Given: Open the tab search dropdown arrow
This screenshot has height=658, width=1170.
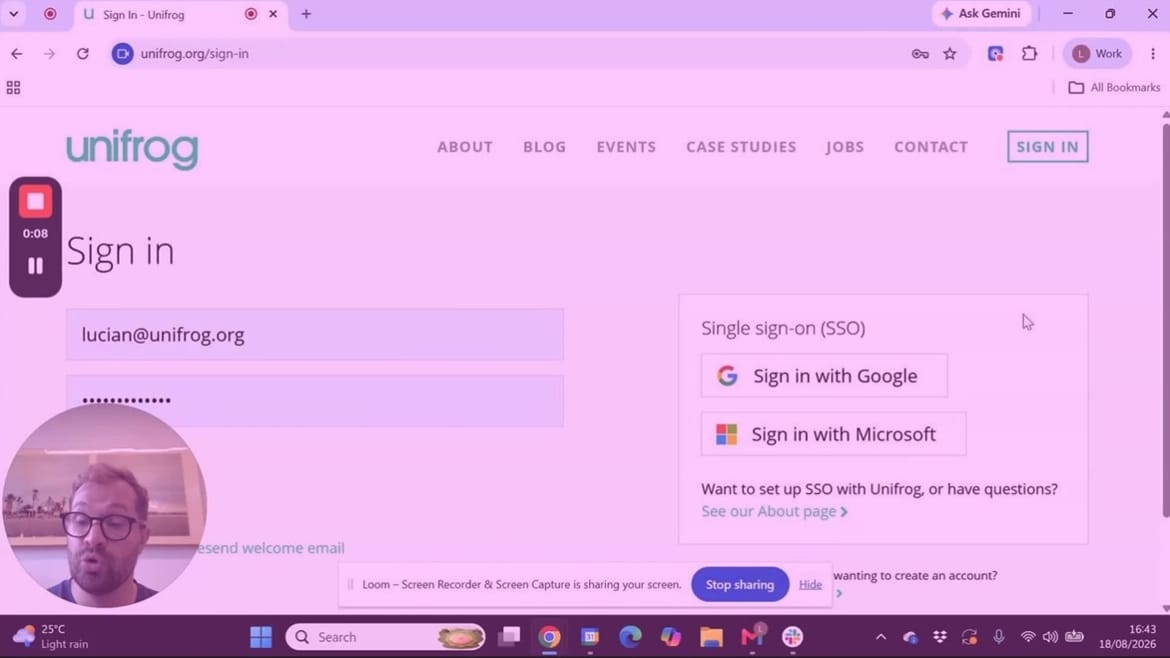Looking at the screenshot, I should point(13,14).
